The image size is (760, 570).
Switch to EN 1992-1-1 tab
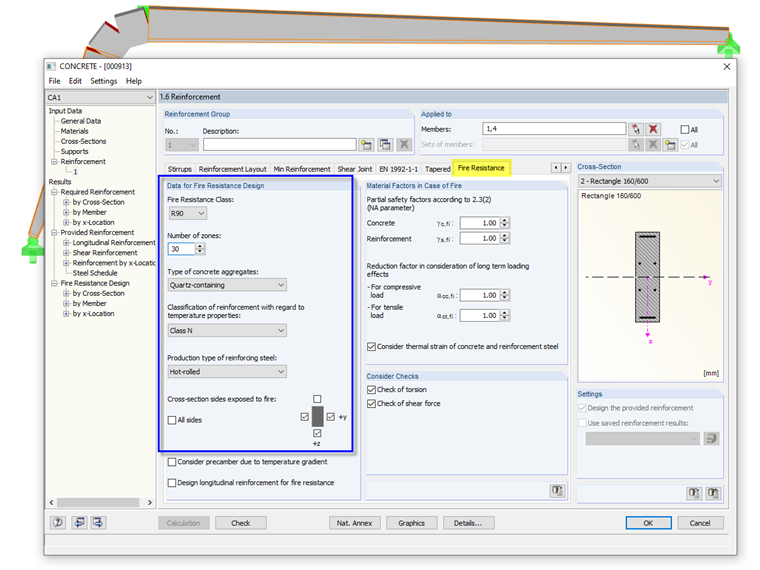tap(398, 169)
